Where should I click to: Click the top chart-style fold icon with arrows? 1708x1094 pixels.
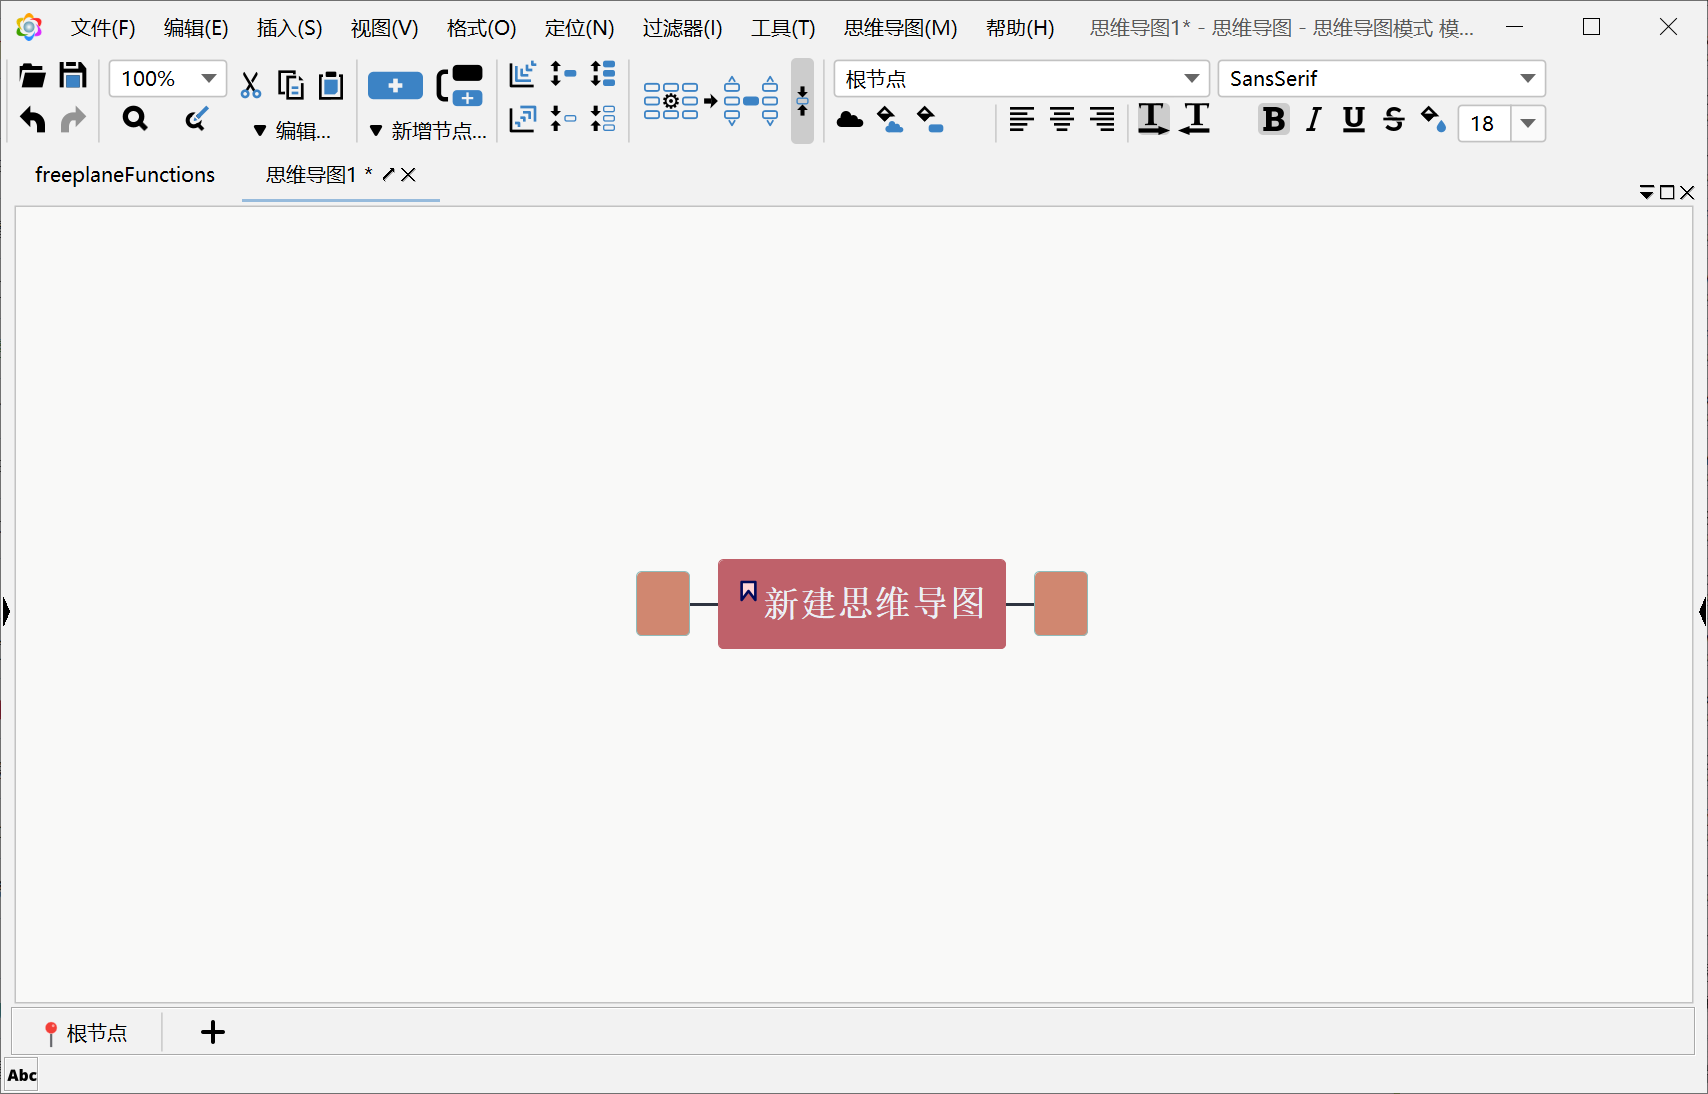(523, 75)
